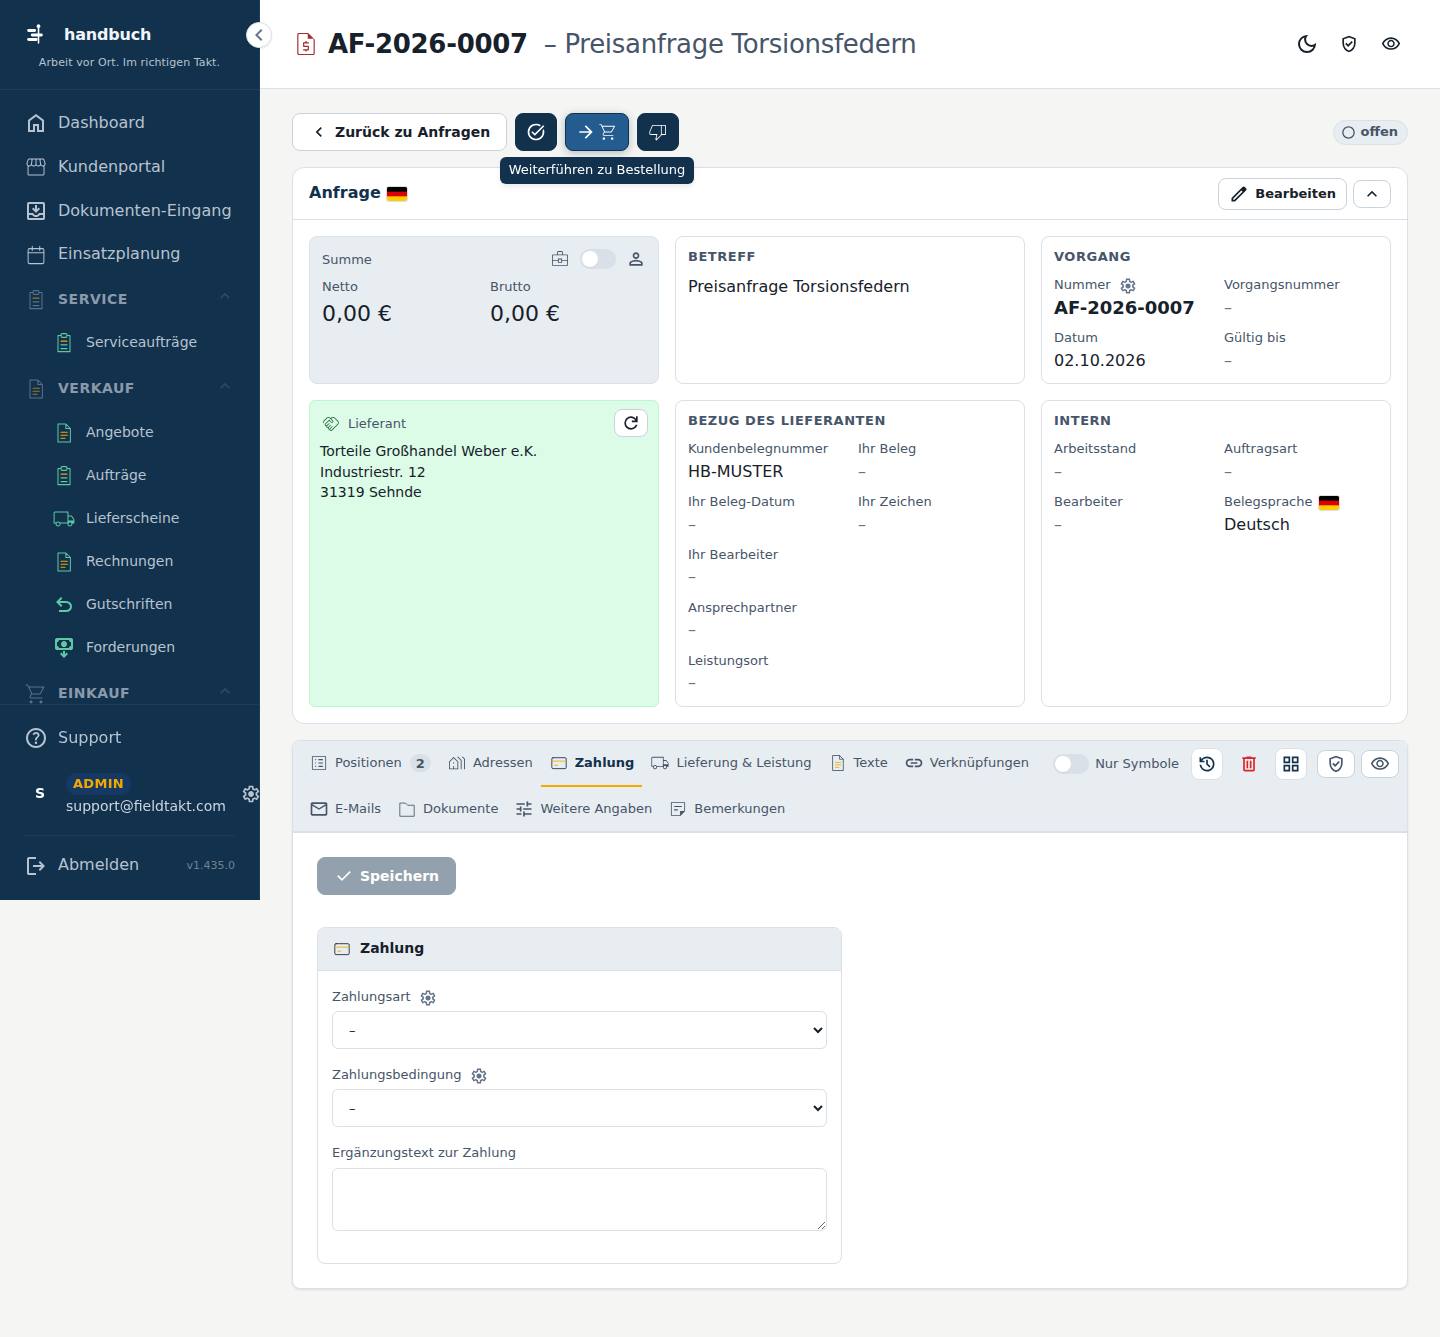The height and width of the screenshot is (1337, 1440).
Task: Click the grid layout icon in the tab bar
Action: pos(1291,764)
